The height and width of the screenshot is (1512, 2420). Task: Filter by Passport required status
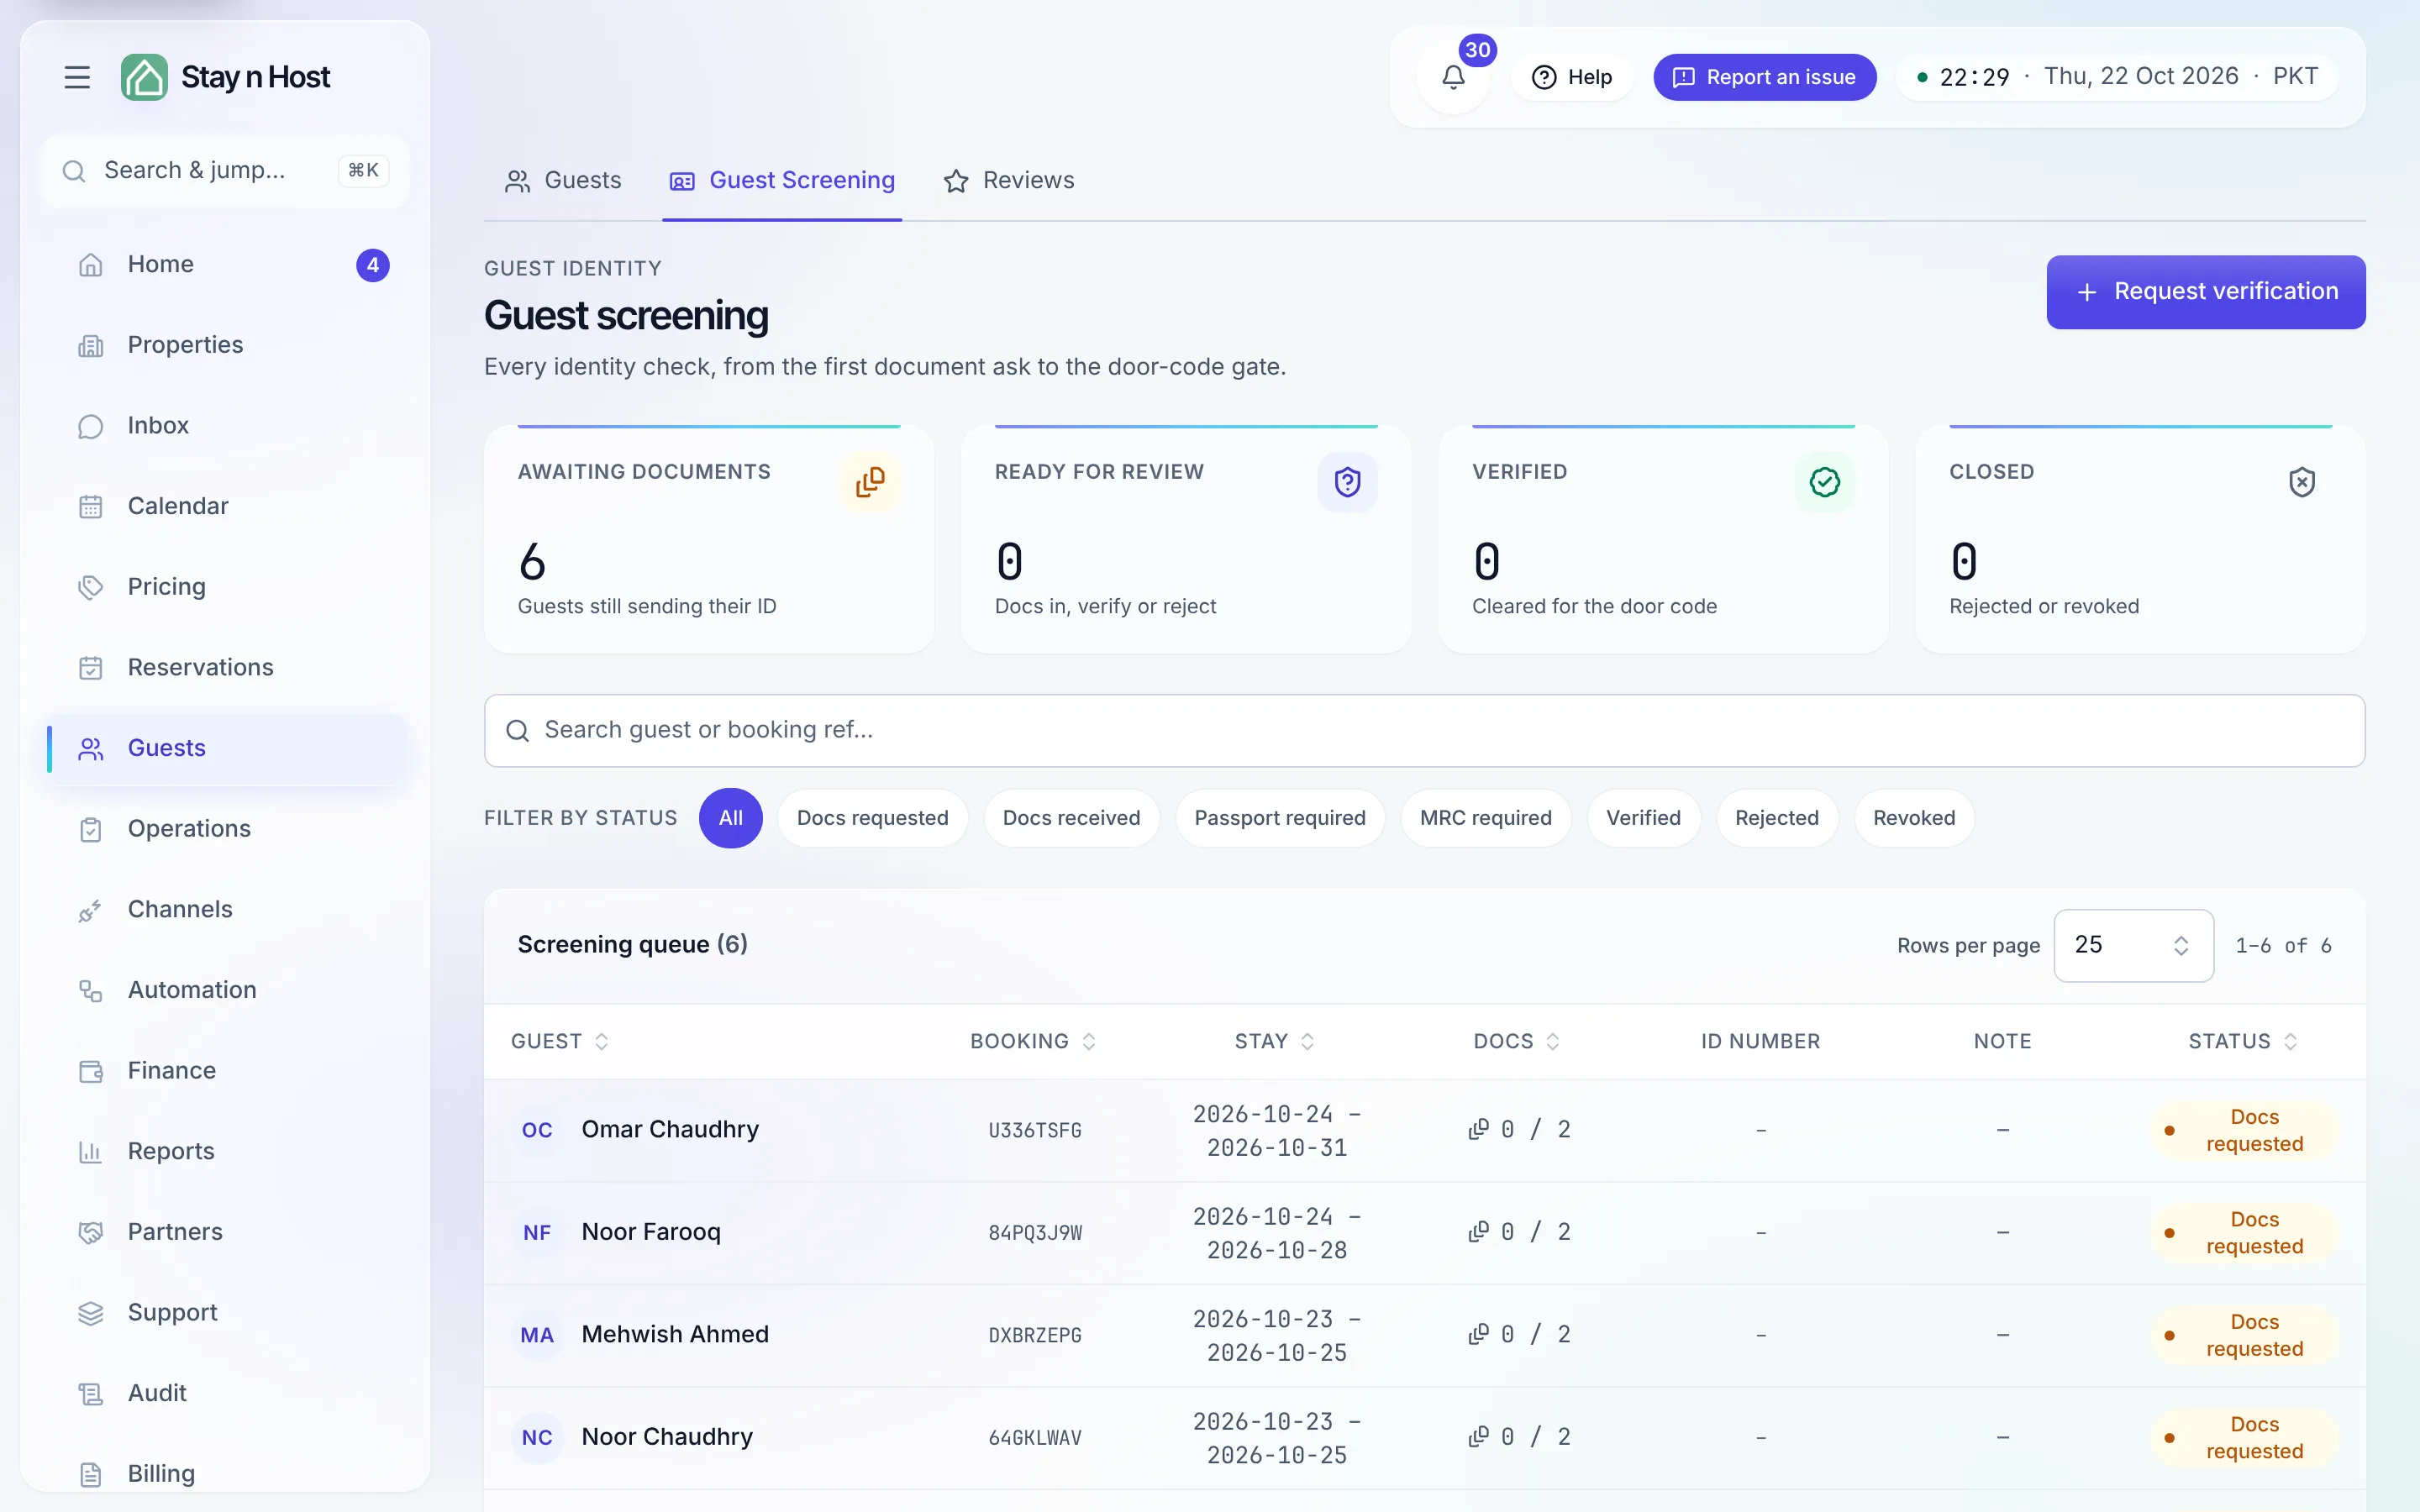coord(1280,818)
